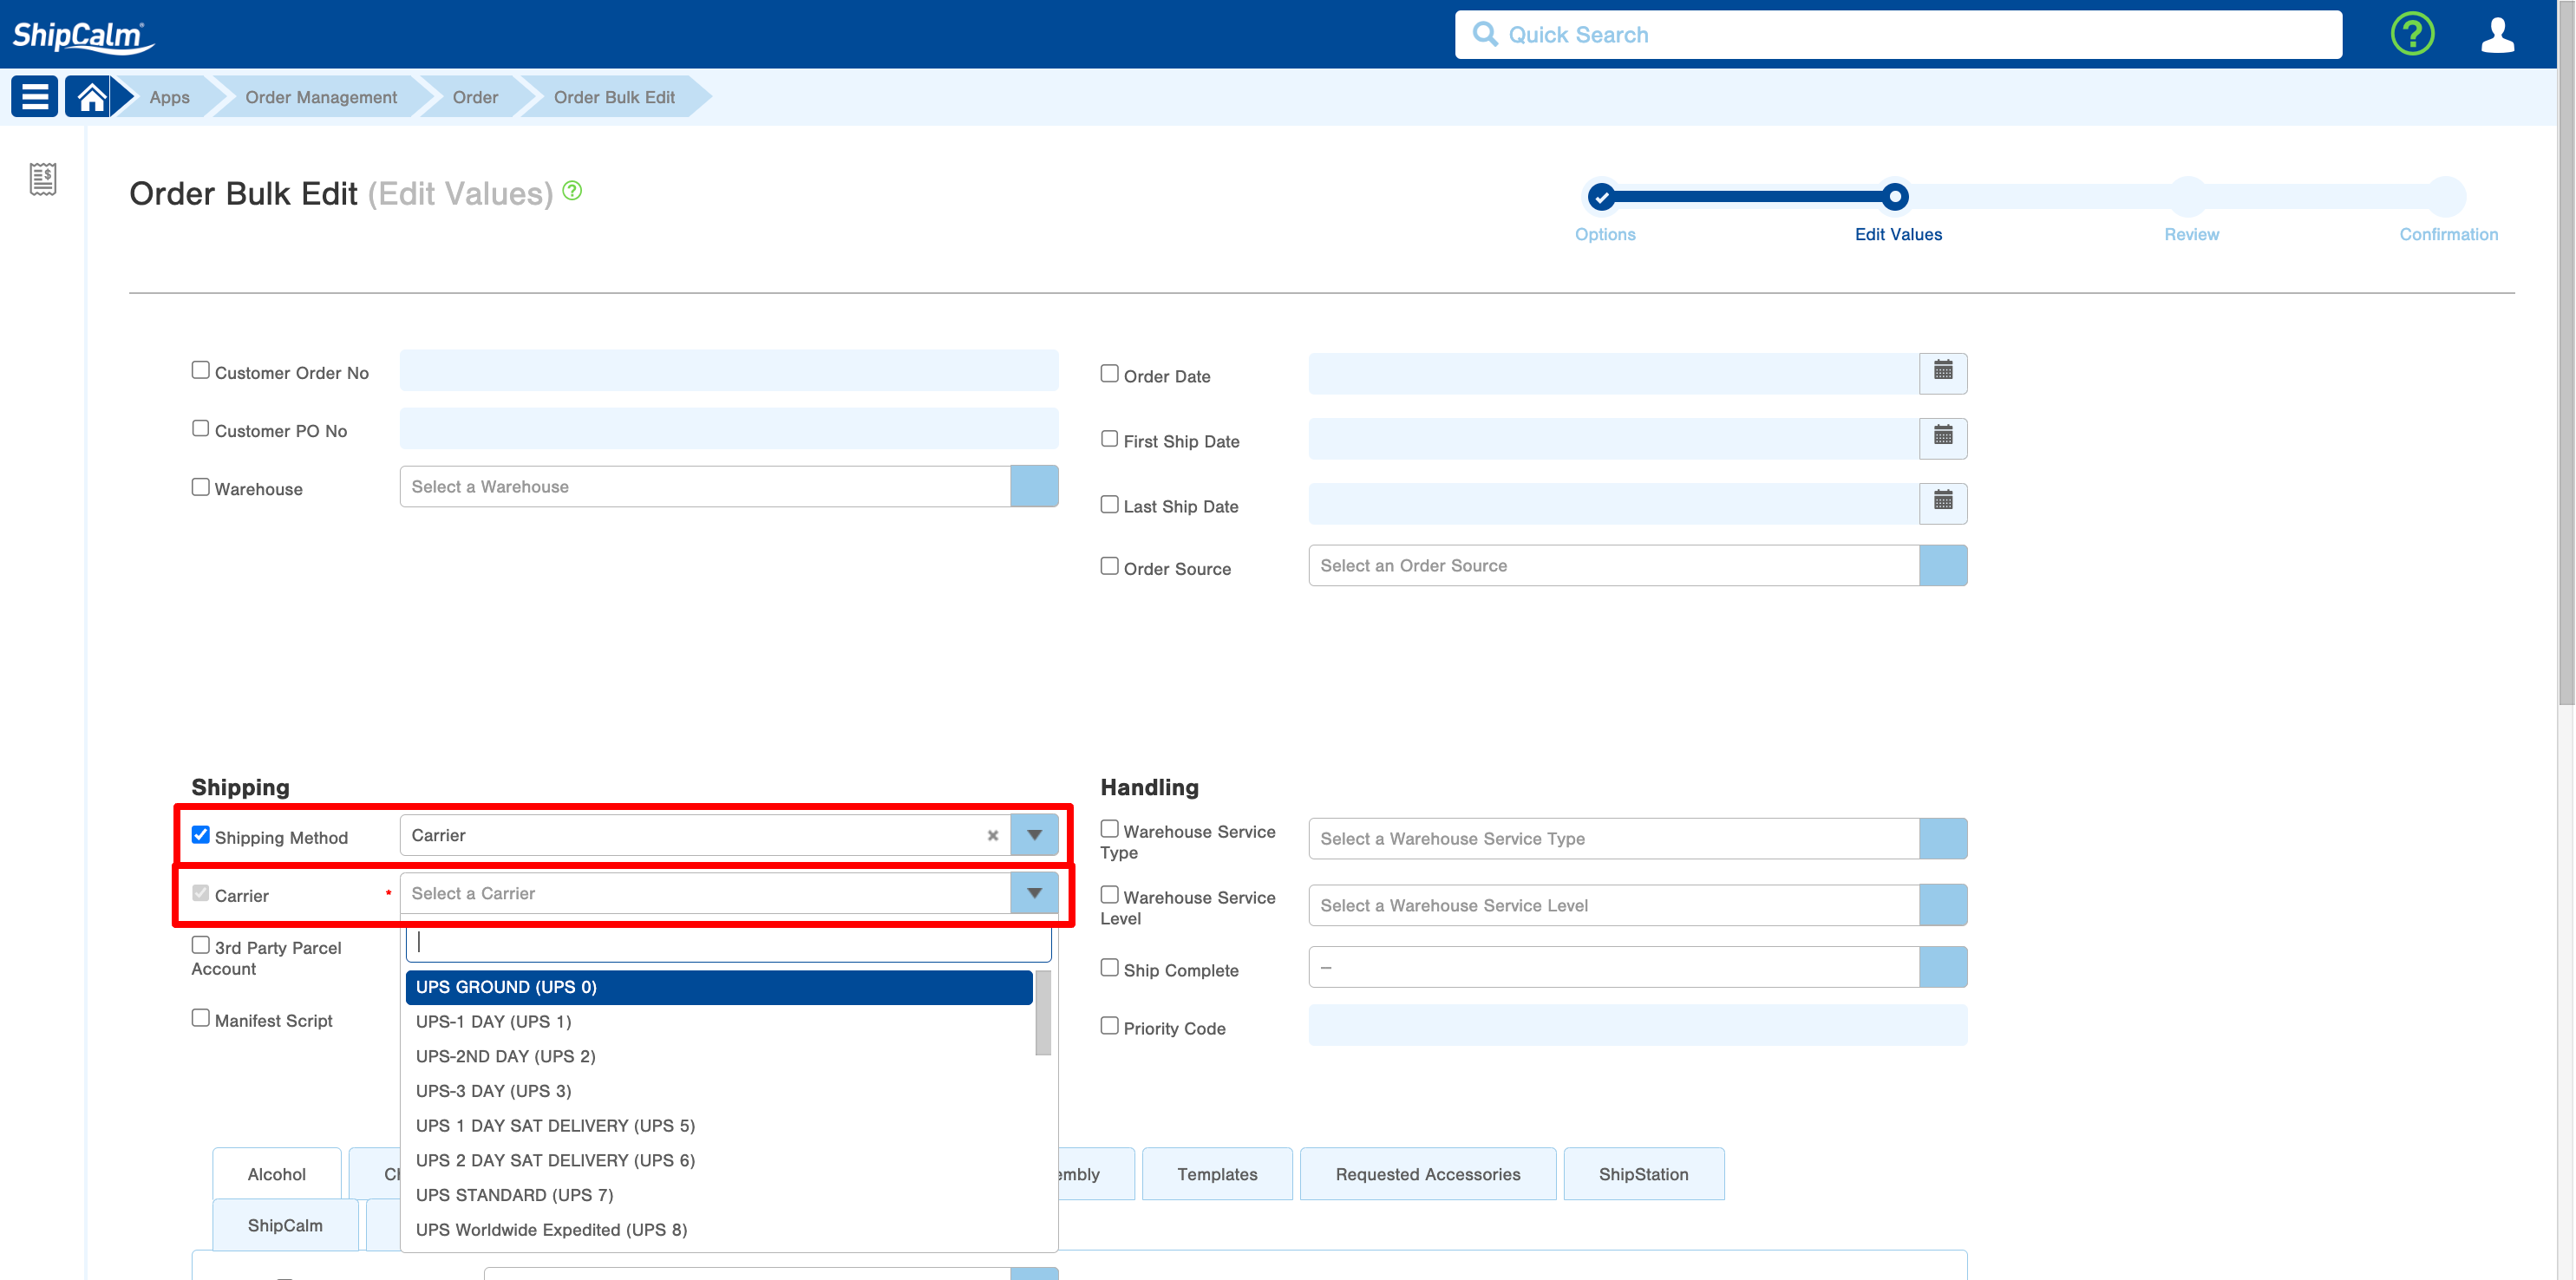Viewport: 2576px width, 1280px height.
Task: Click the Edit Values step marker
Action: (1894, 197)
